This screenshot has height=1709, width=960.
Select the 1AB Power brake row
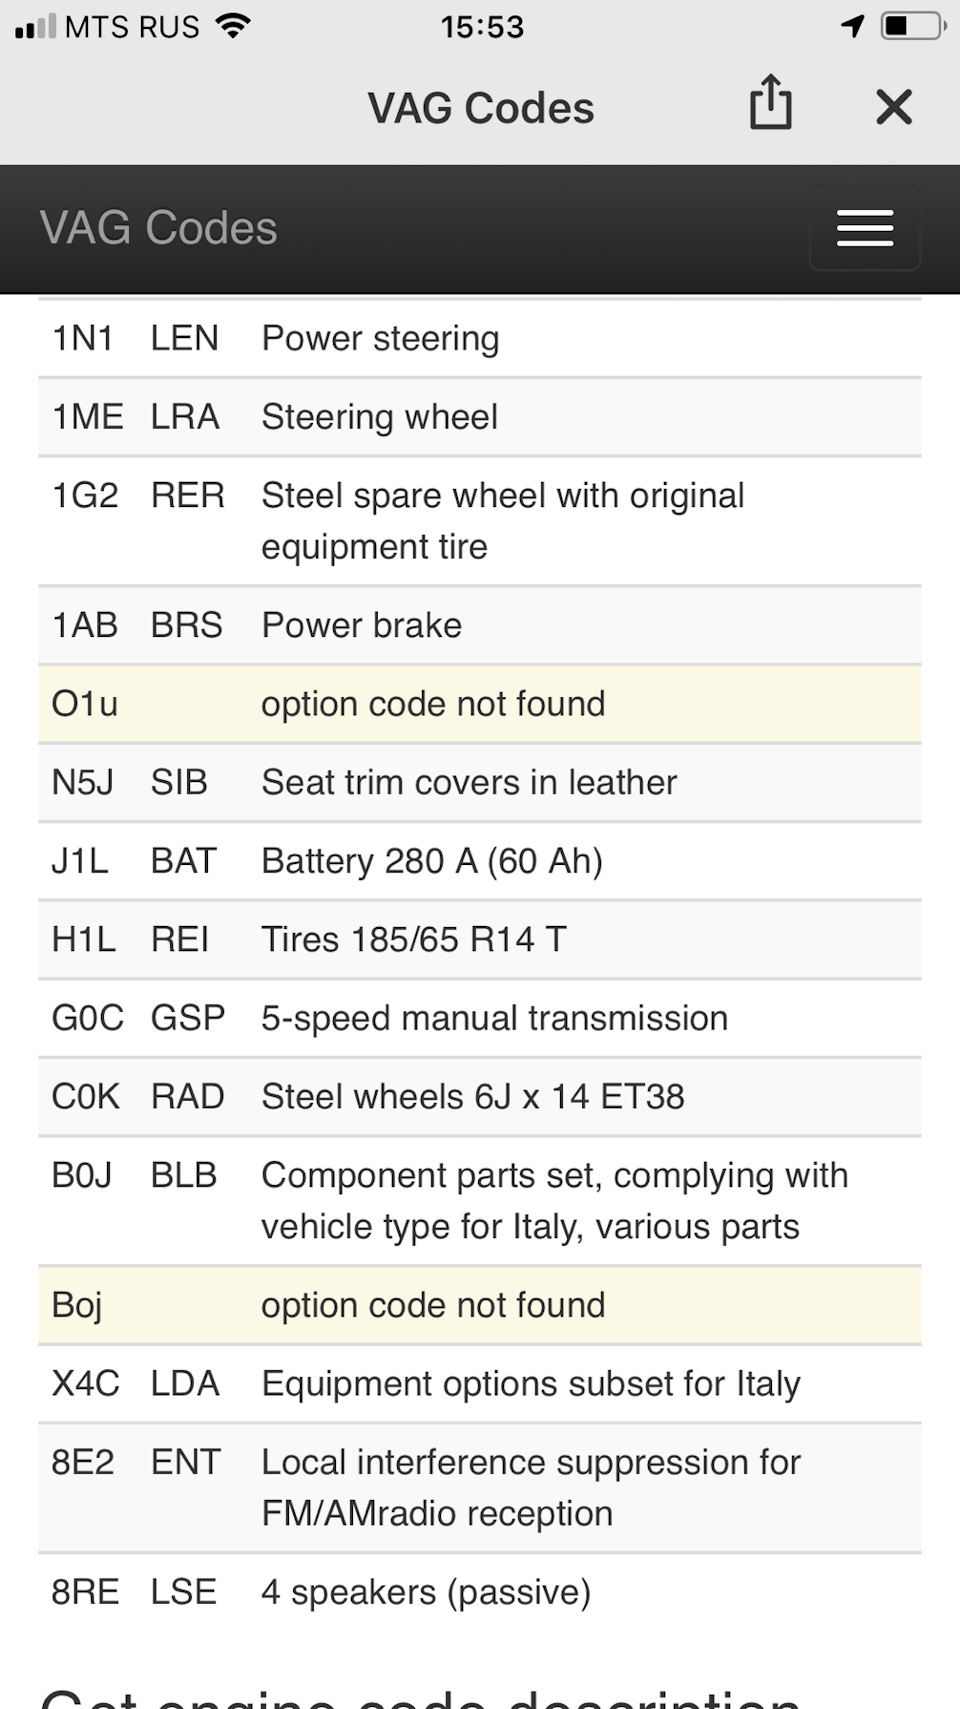tap(480, 625)
